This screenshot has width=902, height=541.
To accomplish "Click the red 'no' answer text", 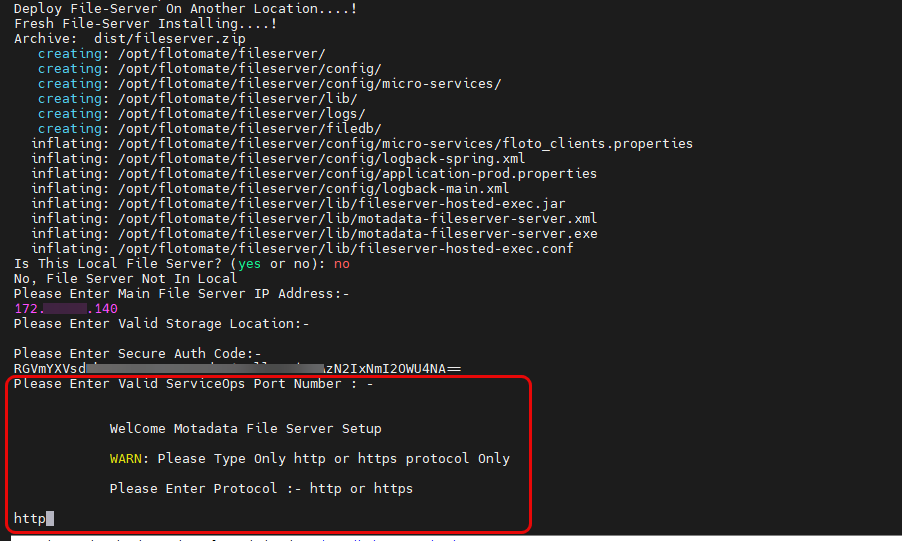I will tap(341, 264).
